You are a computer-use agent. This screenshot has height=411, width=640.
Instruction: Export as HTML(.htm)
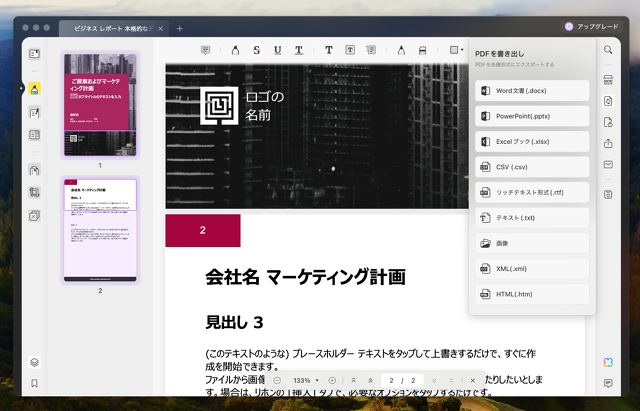532,294
